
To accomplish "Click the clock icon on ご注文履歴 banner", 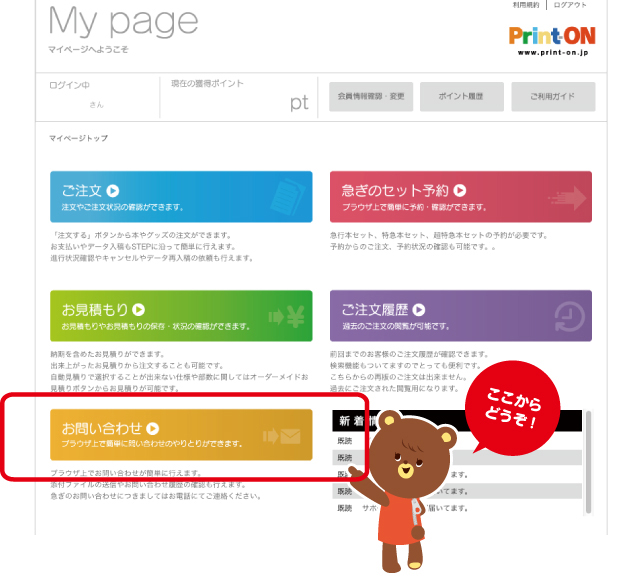I will [566, 316].
